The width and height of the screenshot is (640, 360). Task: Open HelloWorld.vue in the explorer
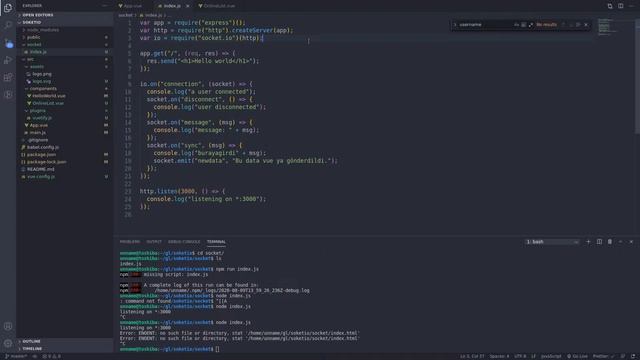coord(64,96)
